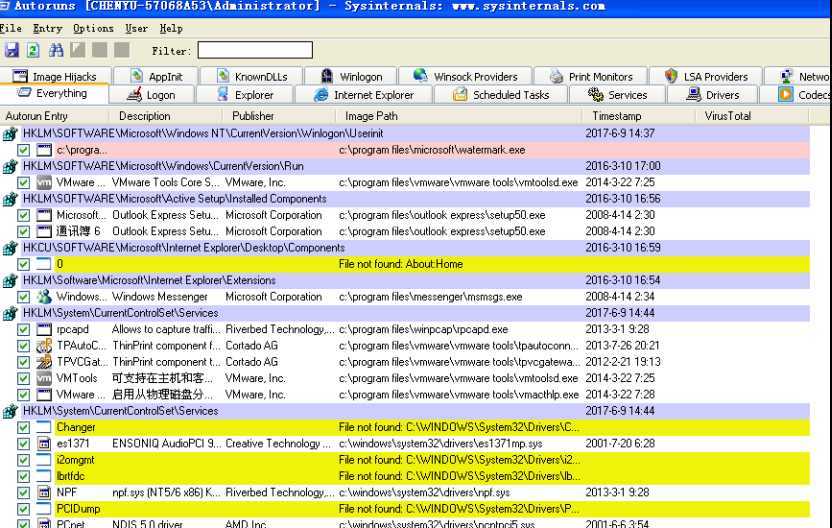Uncheck the PCIDump driver checkbox

coord(23,509)
